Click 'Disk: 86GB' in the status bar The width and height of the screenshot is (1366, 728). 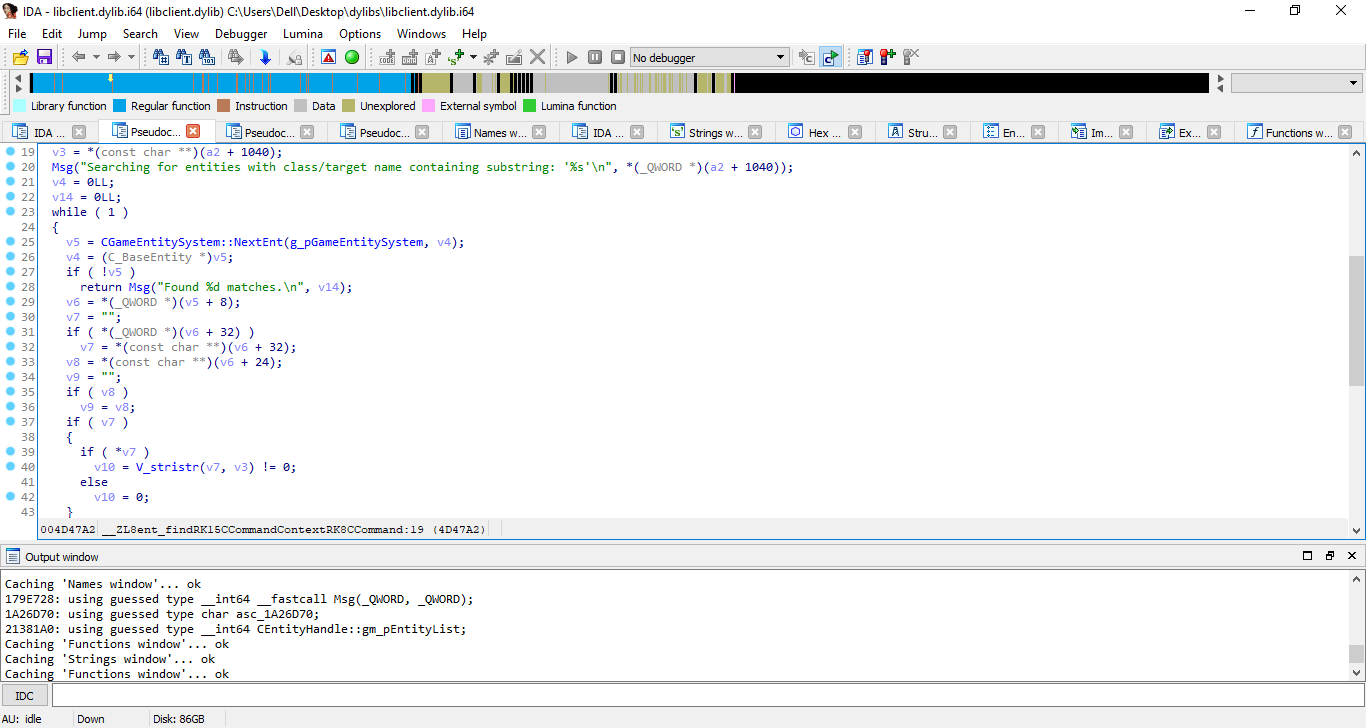[x=180, y=719]
